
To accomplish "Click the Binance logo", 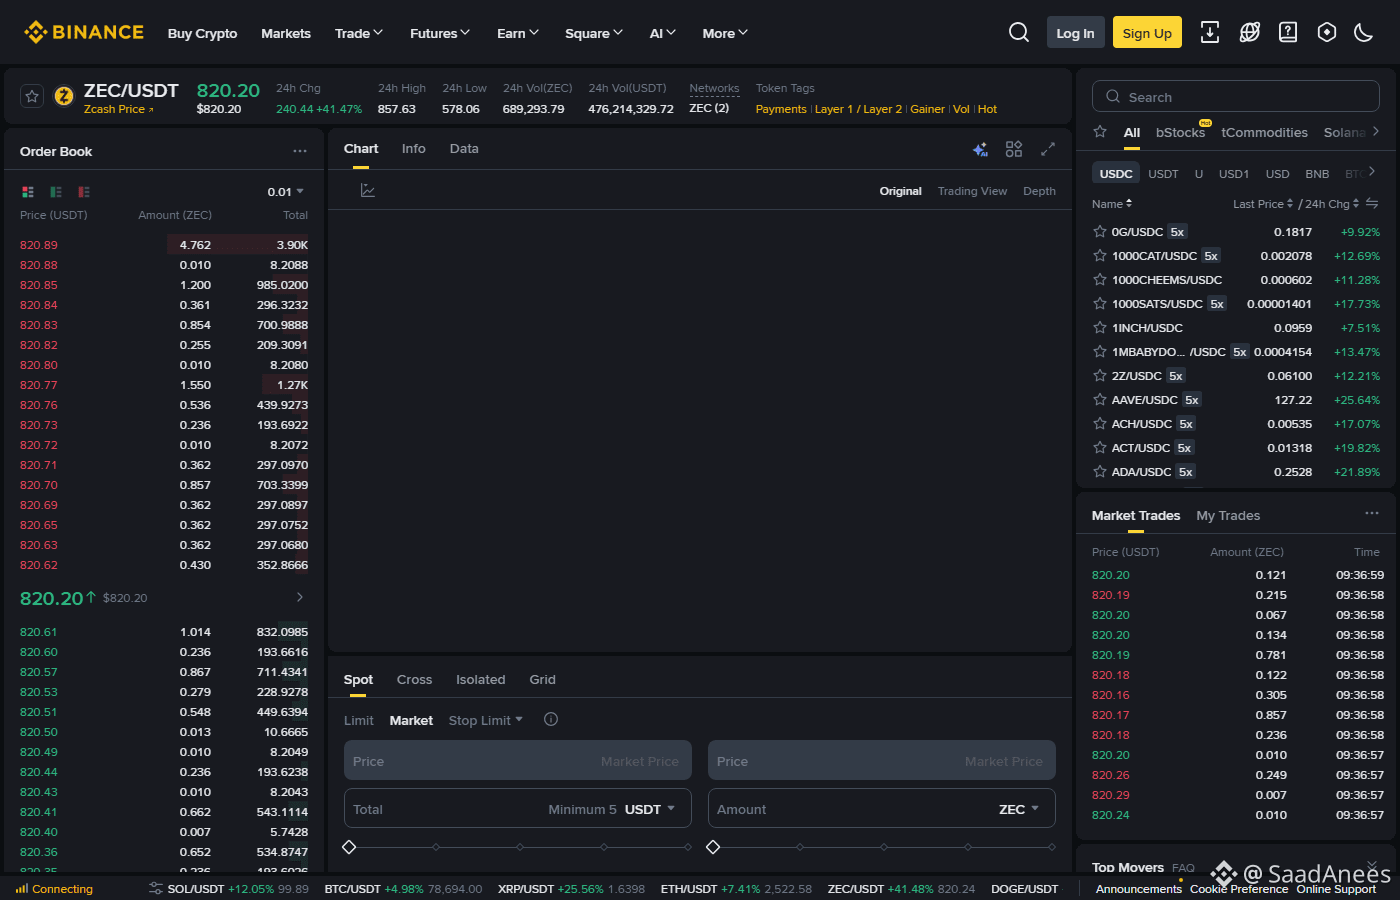I will pos(84,32).
